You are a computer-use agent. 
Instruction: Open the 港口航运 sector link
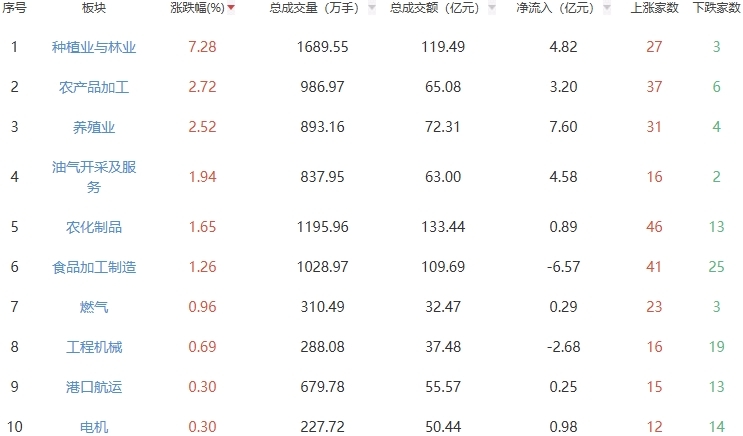click(94, 387)
